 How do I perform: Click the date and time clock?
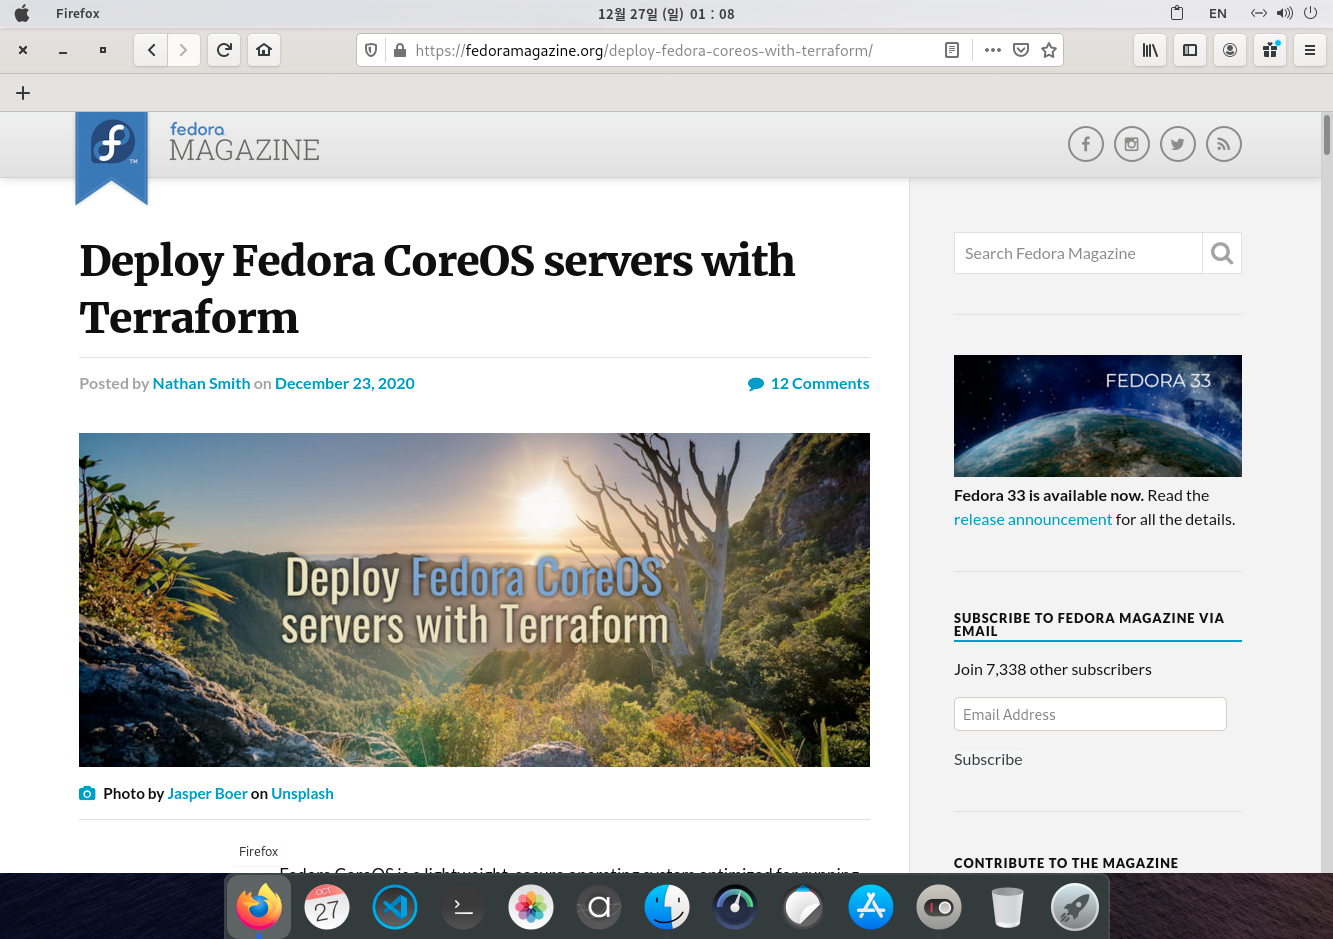(666, 14)
